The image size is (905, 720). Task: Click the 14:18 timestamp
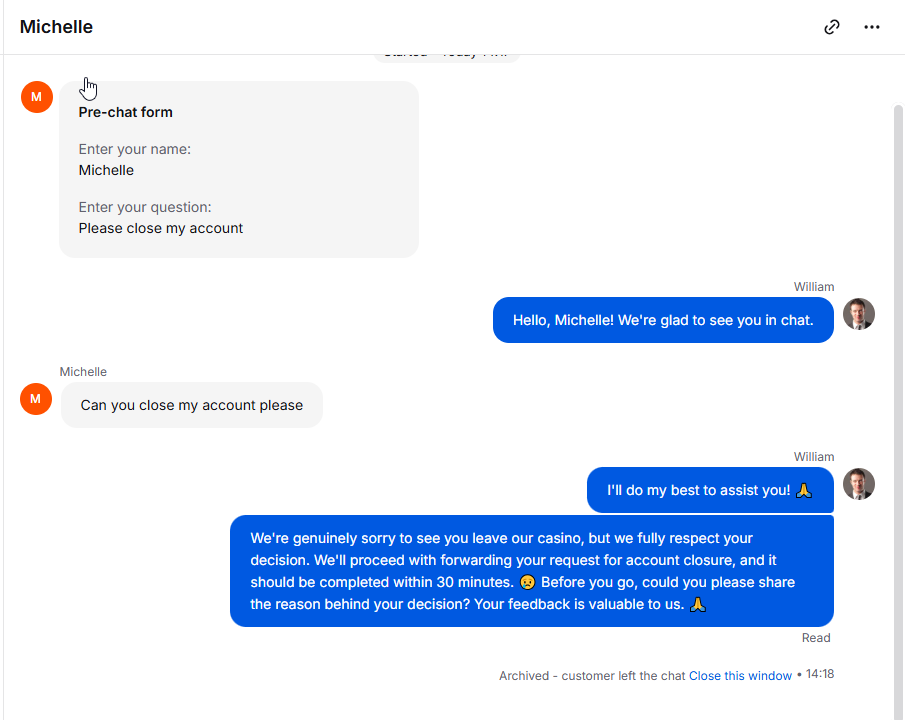click(820, 674)
